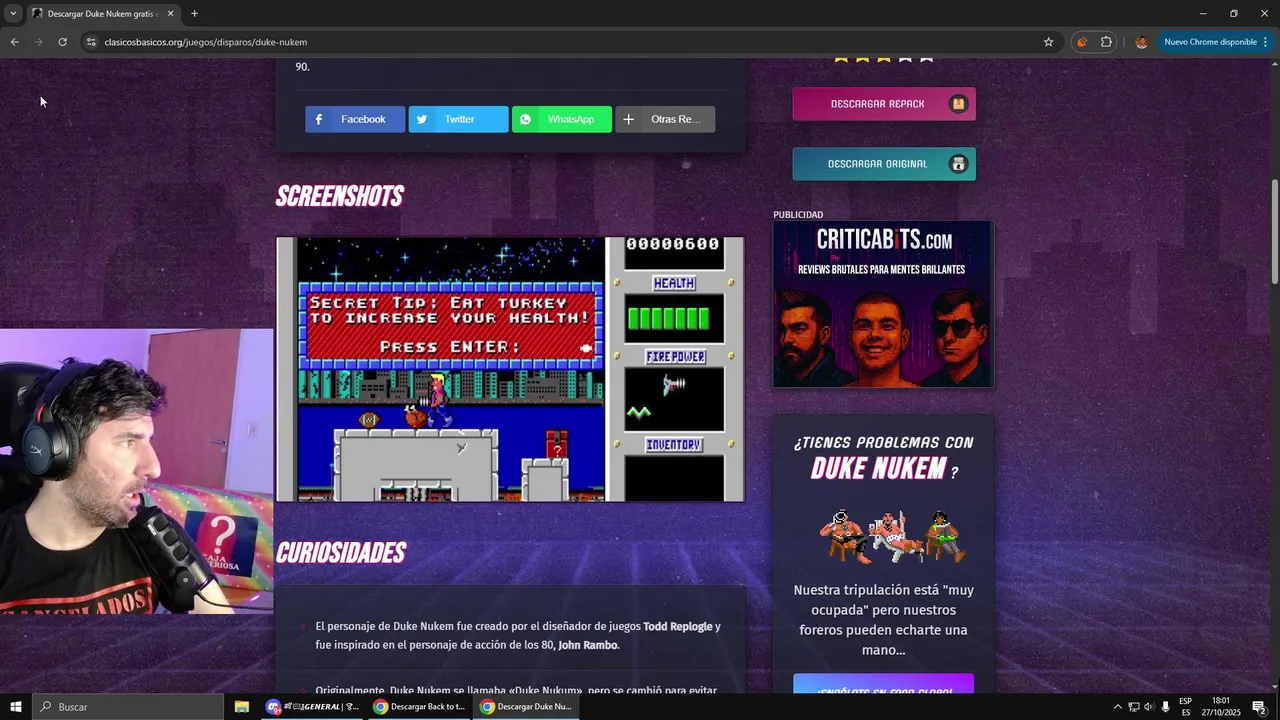This screenshot has height=720, width=1280.
Task: Click the Todd Replogle bold name
Action: click(677, 627)
